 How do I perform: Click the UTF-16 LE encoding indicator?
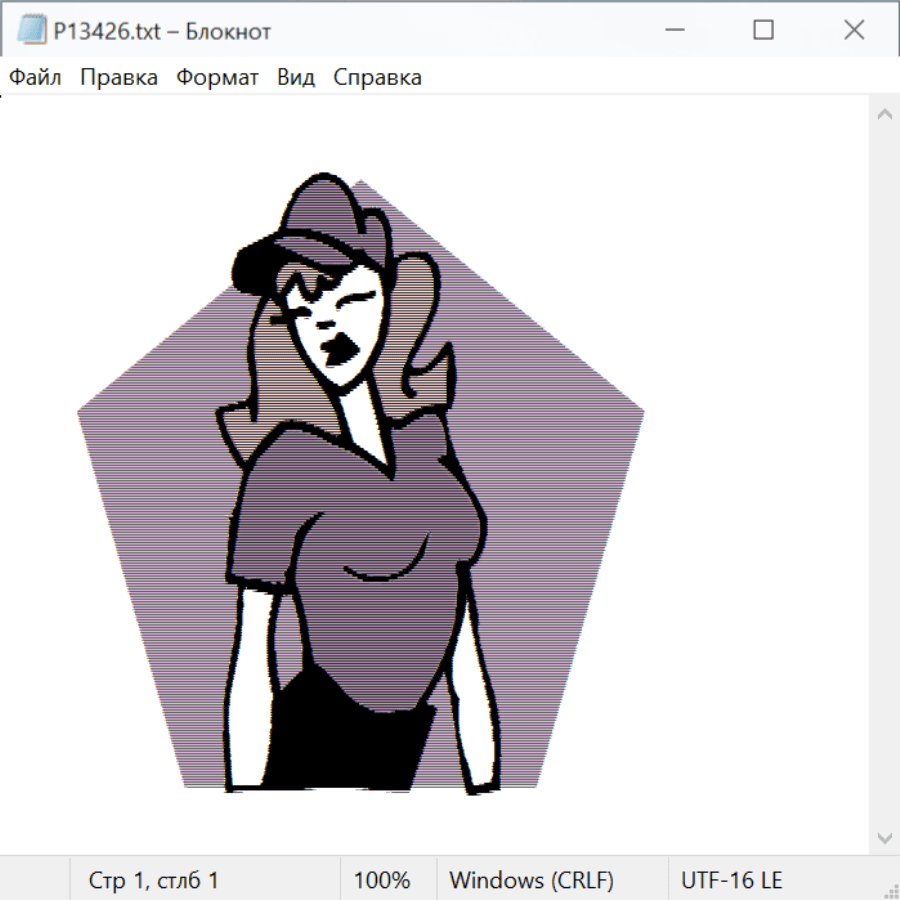[731, 880]
